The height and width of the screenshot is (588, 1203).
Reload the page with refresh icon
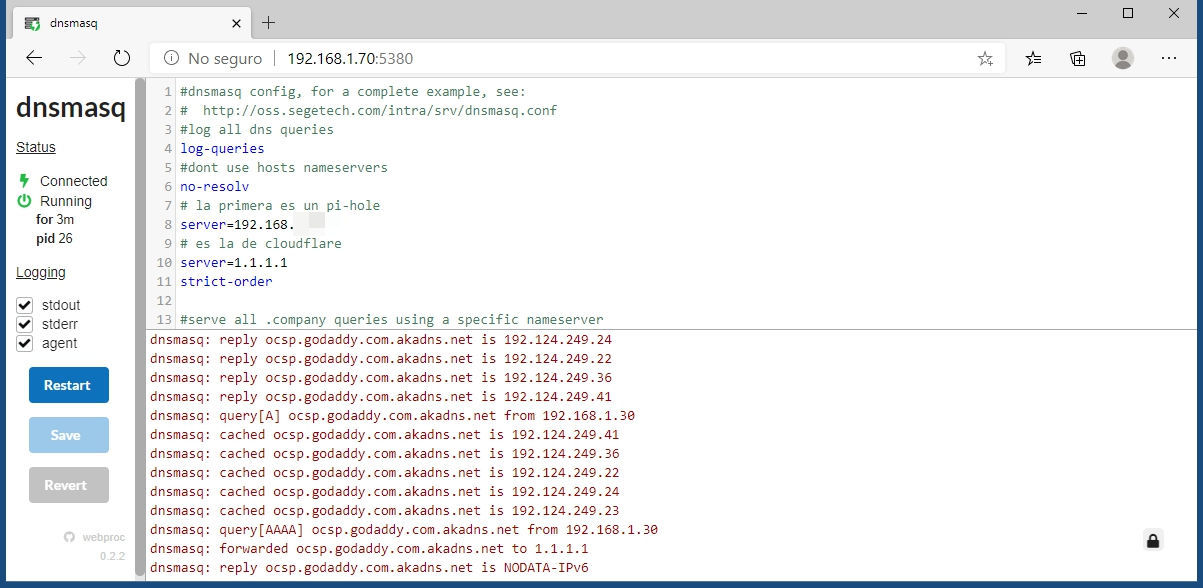click(x=122, y=58)
